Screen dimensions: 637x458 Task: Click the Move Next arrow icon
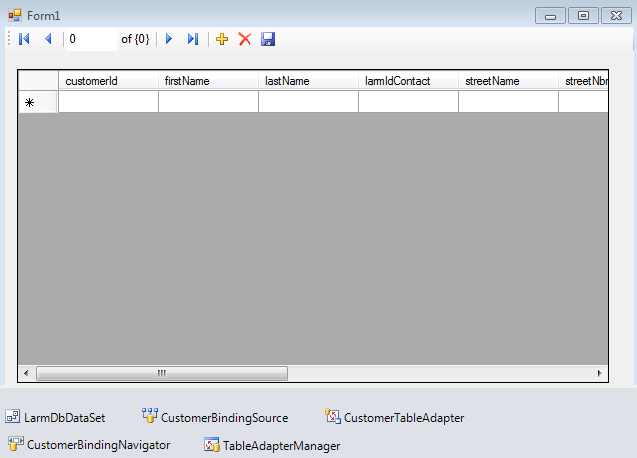coord(169,39)
